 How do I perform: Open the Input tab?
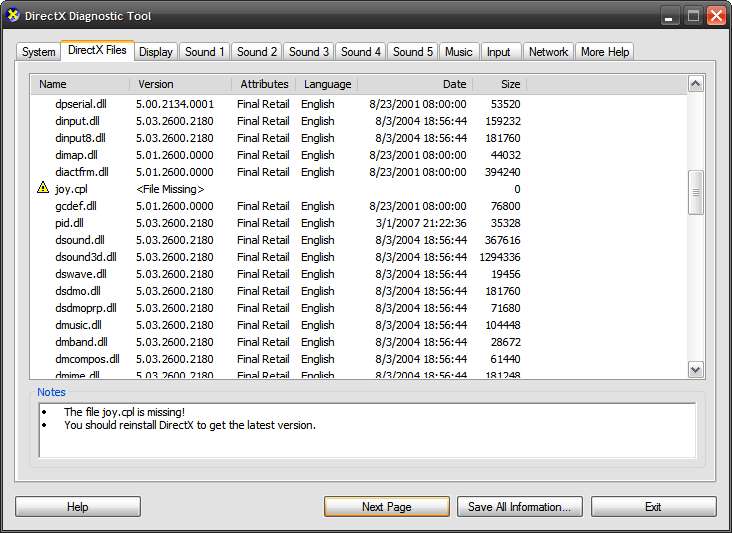coord(498,52)
